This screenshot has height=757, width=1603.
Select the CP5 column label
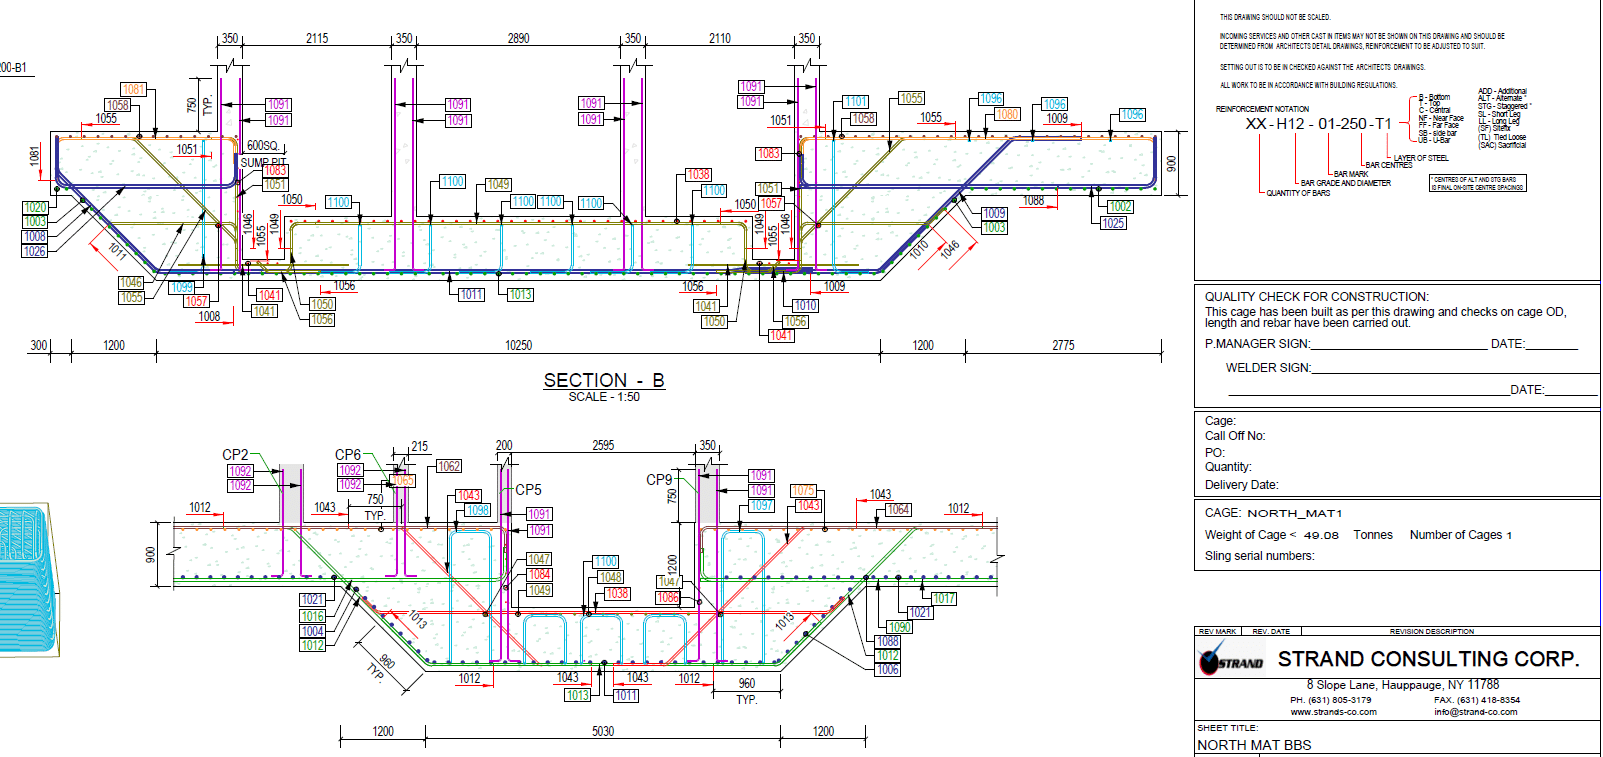point(528,490)
